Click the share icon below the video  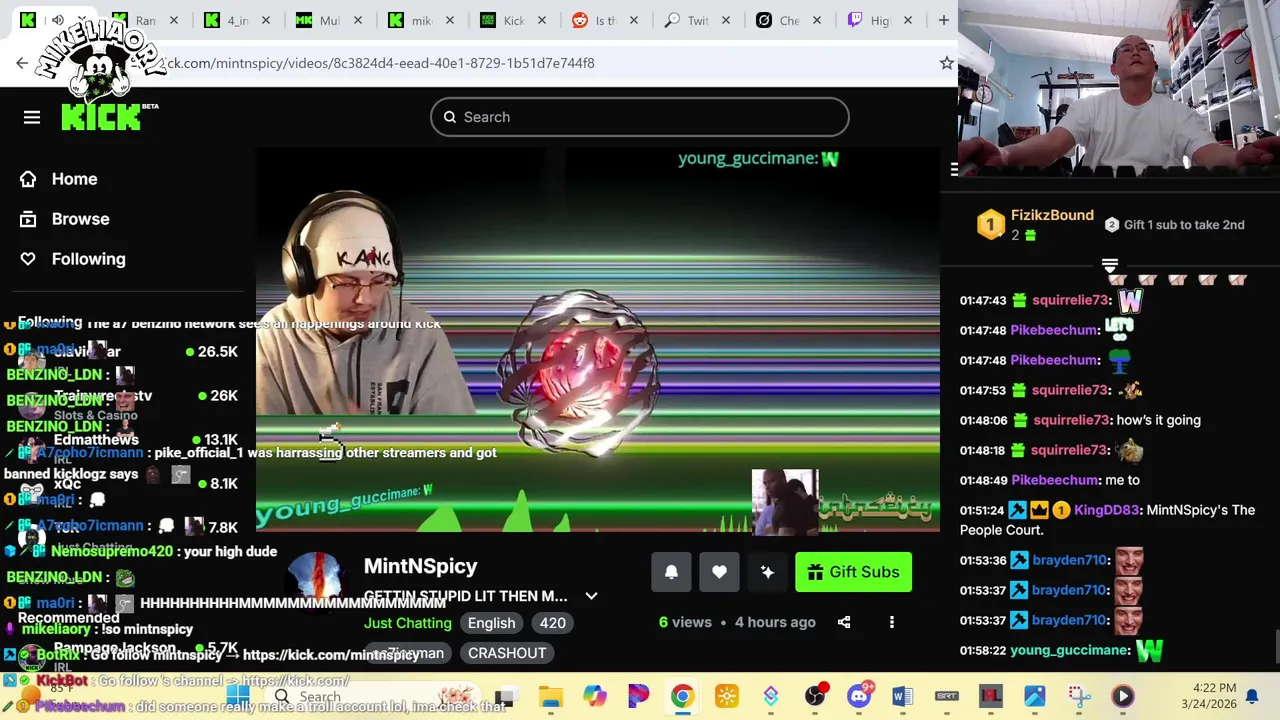844,622
